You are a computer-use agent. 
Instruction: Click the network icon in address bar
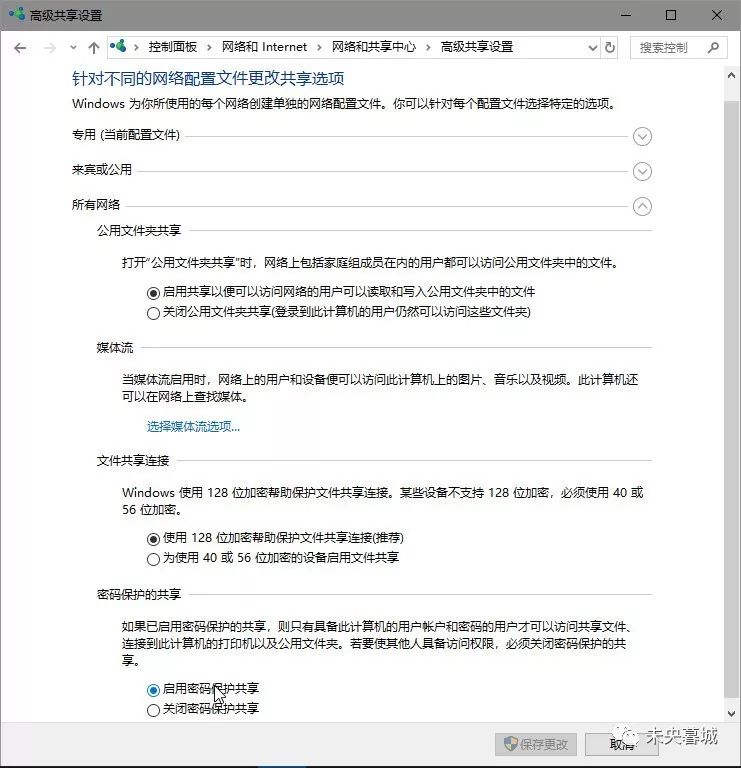(118, 47)
